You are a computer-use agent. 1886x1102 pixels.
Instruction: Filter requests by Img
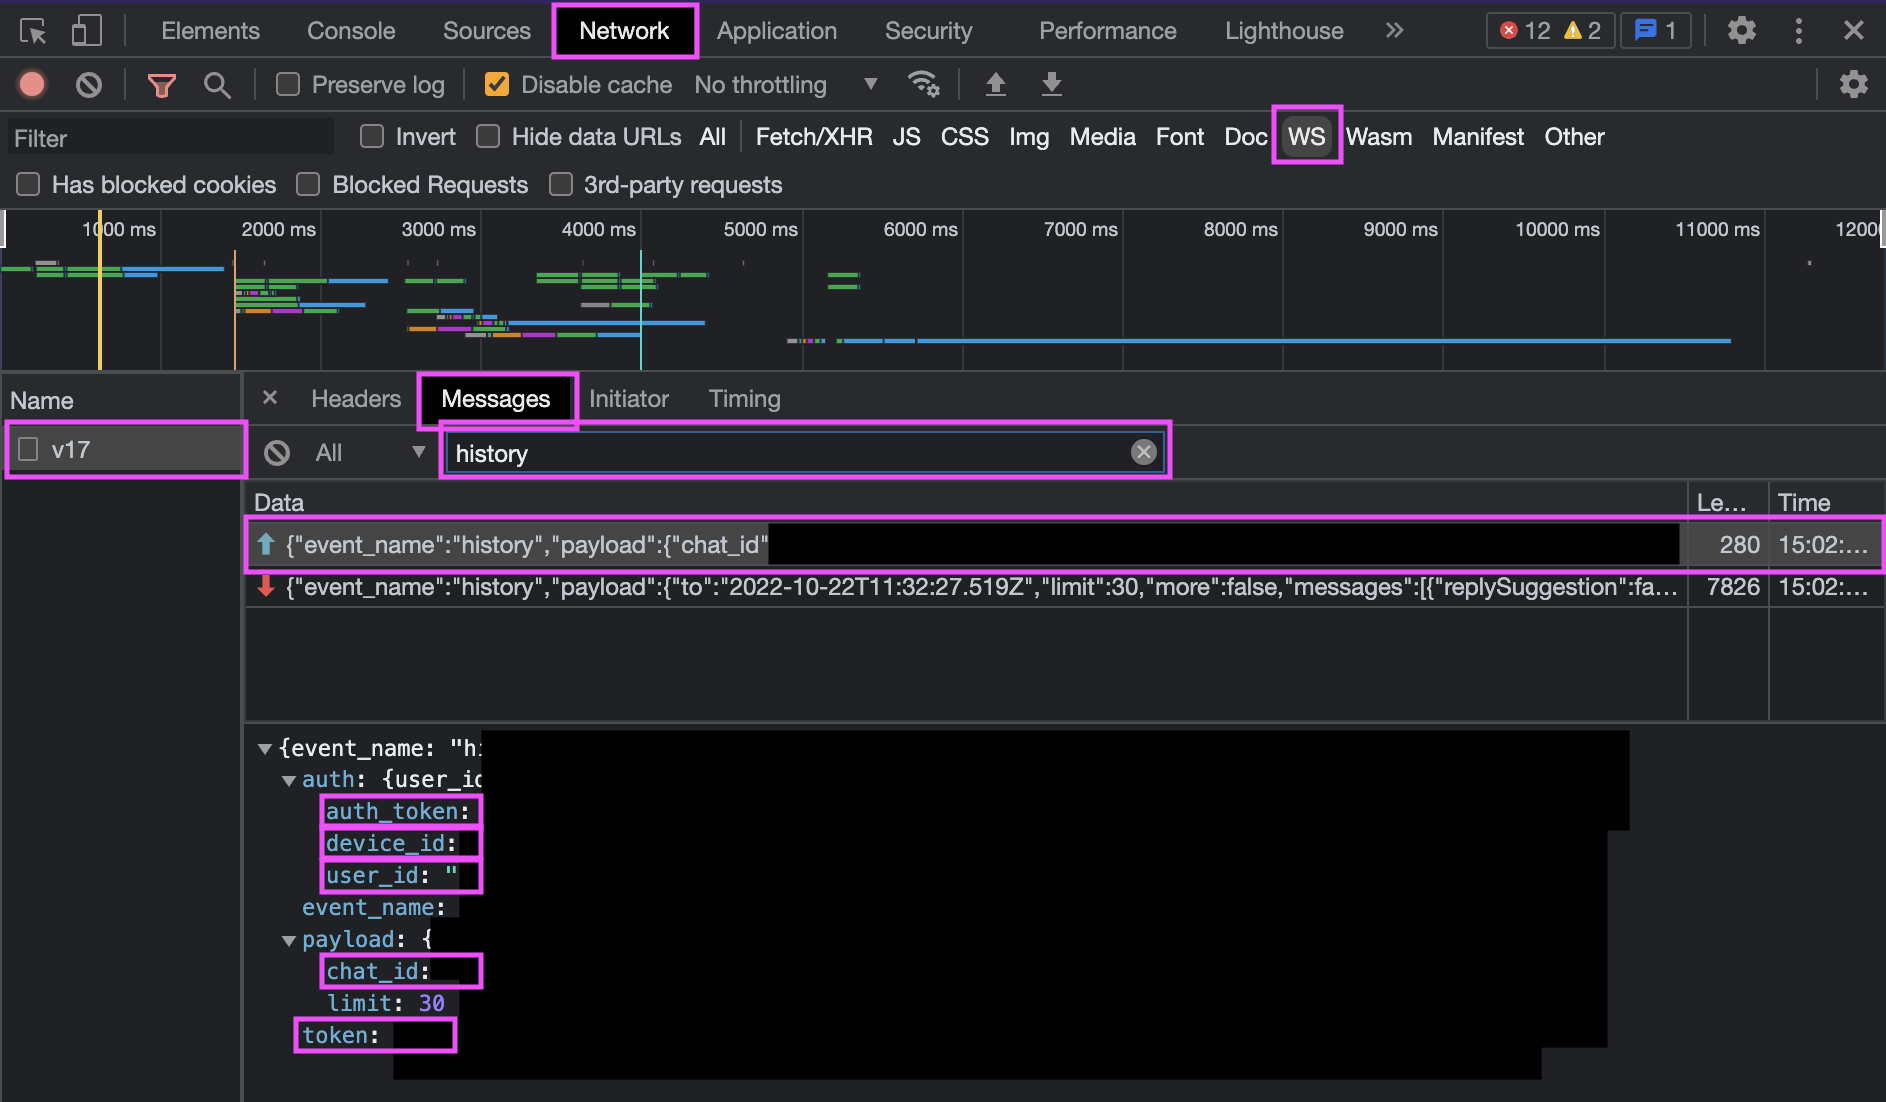coord(1029,136)
